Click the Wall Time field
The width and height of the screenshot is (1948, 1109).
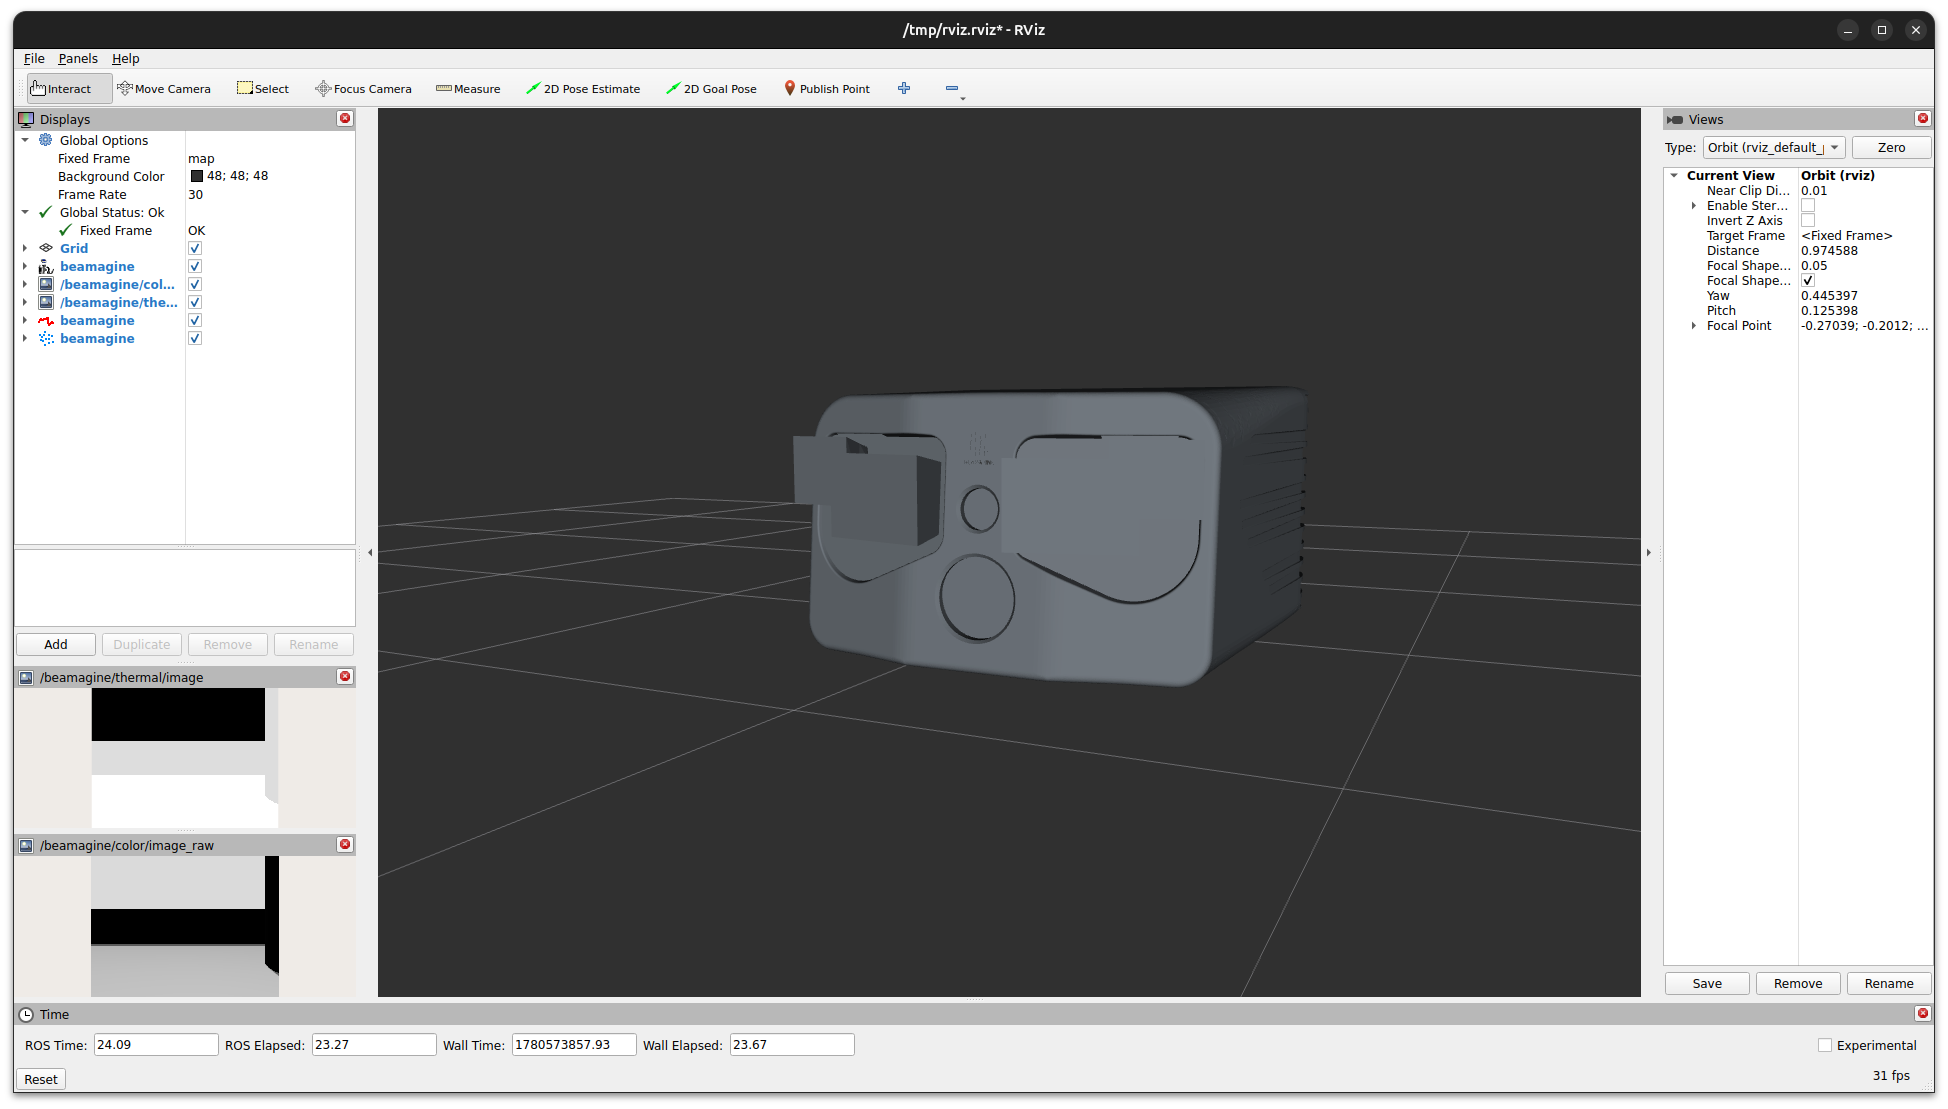[x=574, y=1045]
